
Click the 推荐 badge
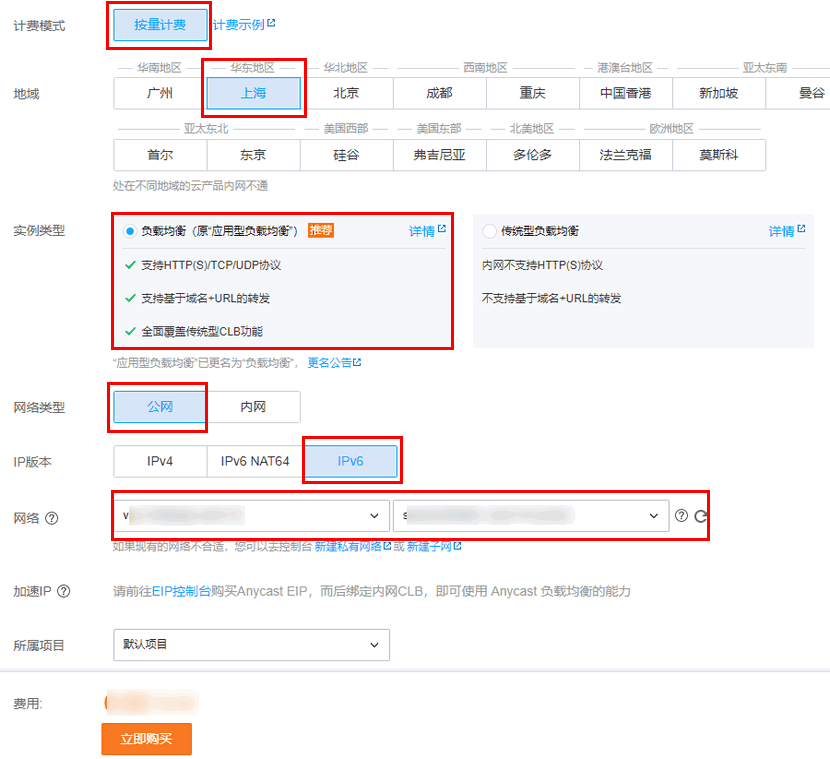pos(321,230)
